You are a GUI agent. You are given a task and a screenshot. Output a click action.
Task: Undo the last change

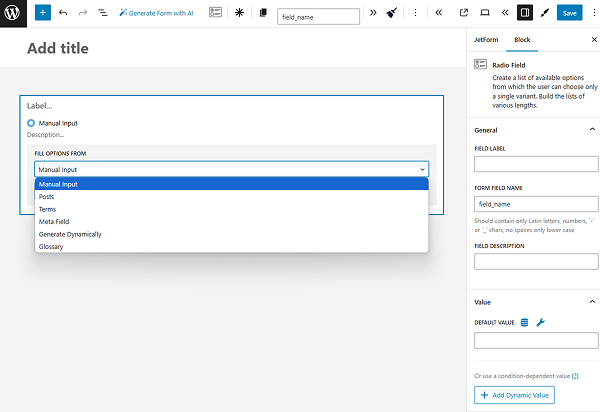63,13
